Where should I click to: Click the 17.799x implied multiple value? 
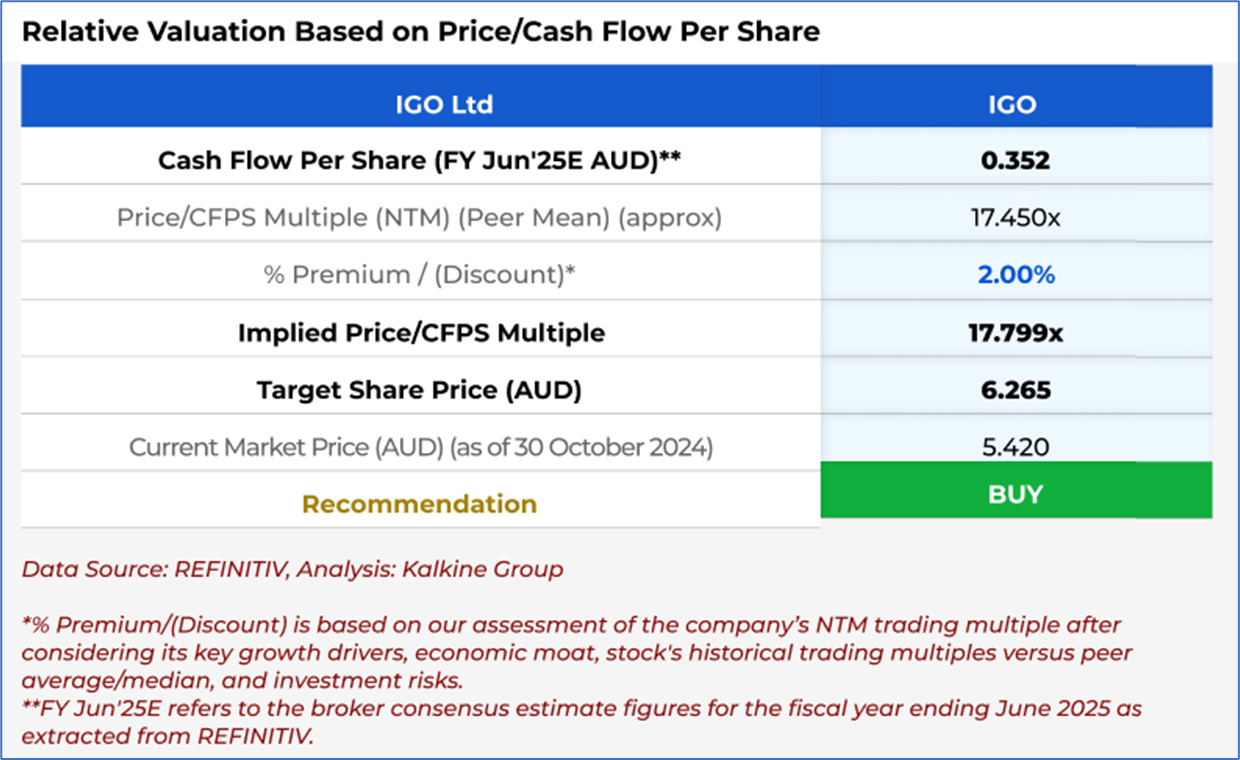click(1016, 333)
